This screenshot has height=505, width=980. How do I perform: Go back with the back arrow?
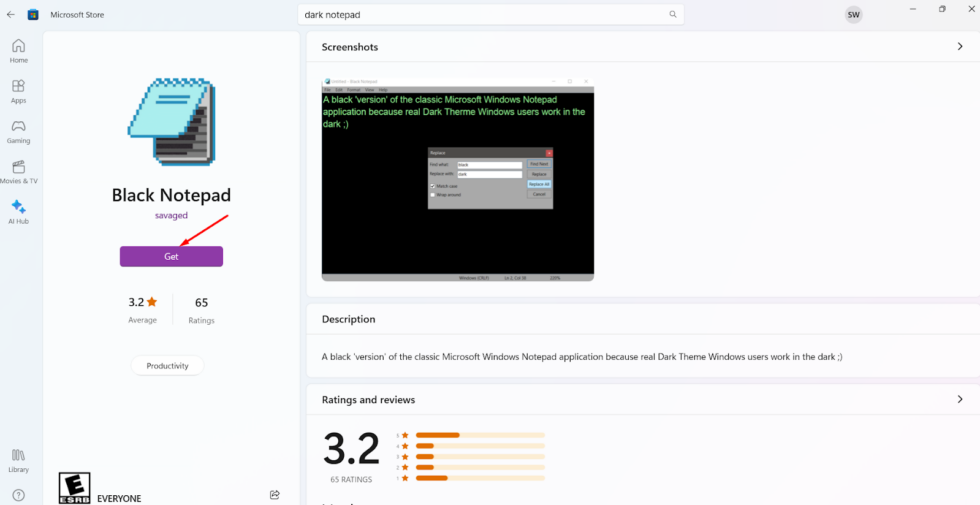click(x=11, y=14)
